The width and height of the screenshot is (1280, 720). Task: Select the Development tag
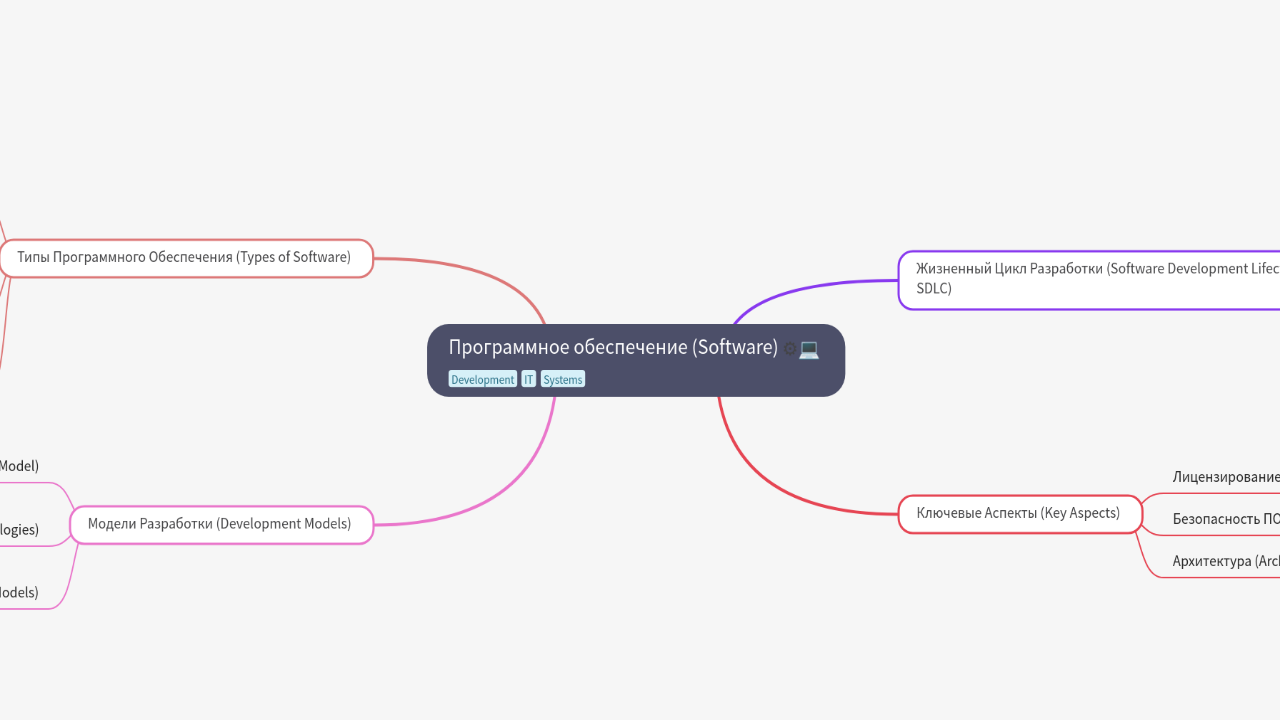point(482,380)
